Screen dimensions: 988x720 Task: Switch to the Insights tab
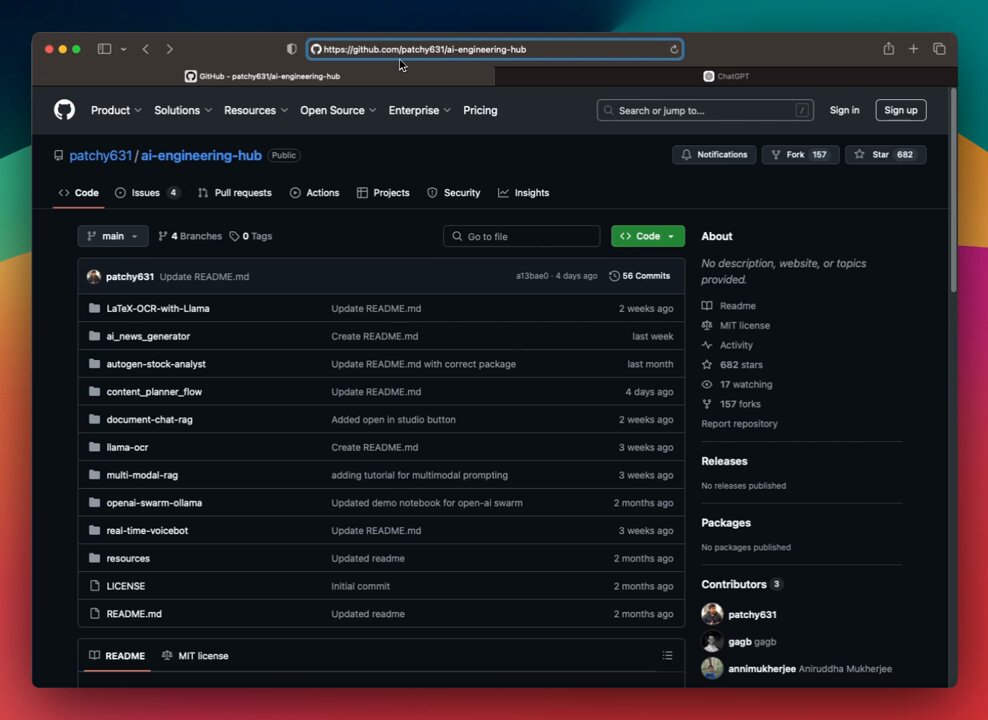point(524,193)
